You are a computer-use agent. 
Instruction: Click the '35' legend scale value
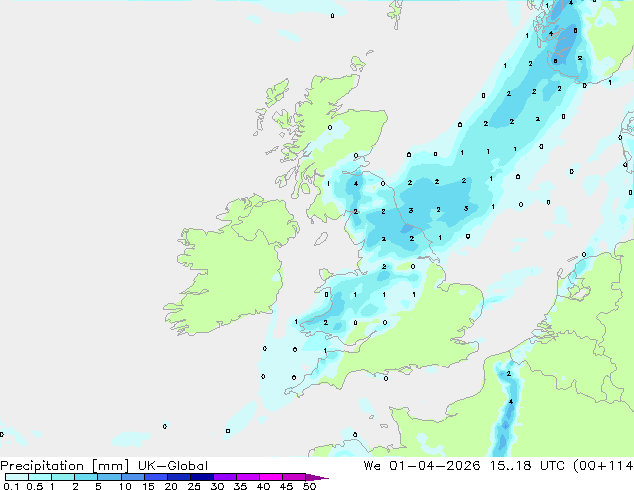click(240, 486)
